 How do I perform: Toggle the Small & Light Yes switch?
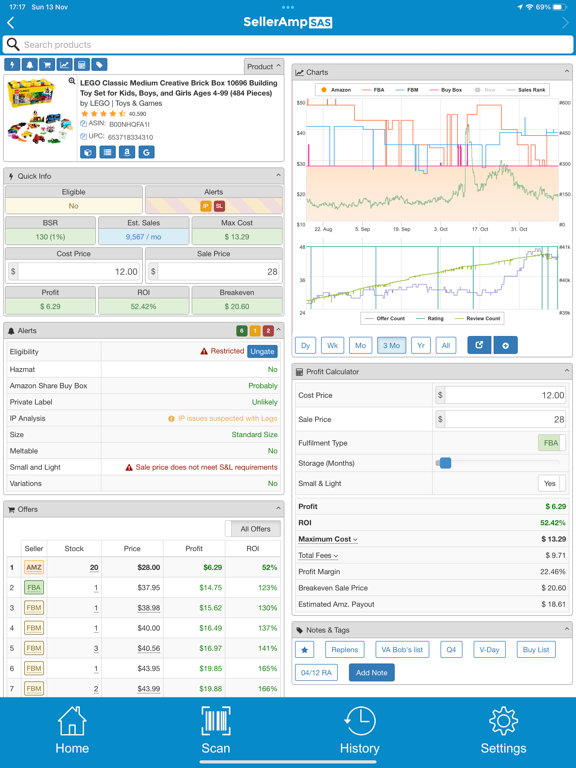[x=552, y=483]
